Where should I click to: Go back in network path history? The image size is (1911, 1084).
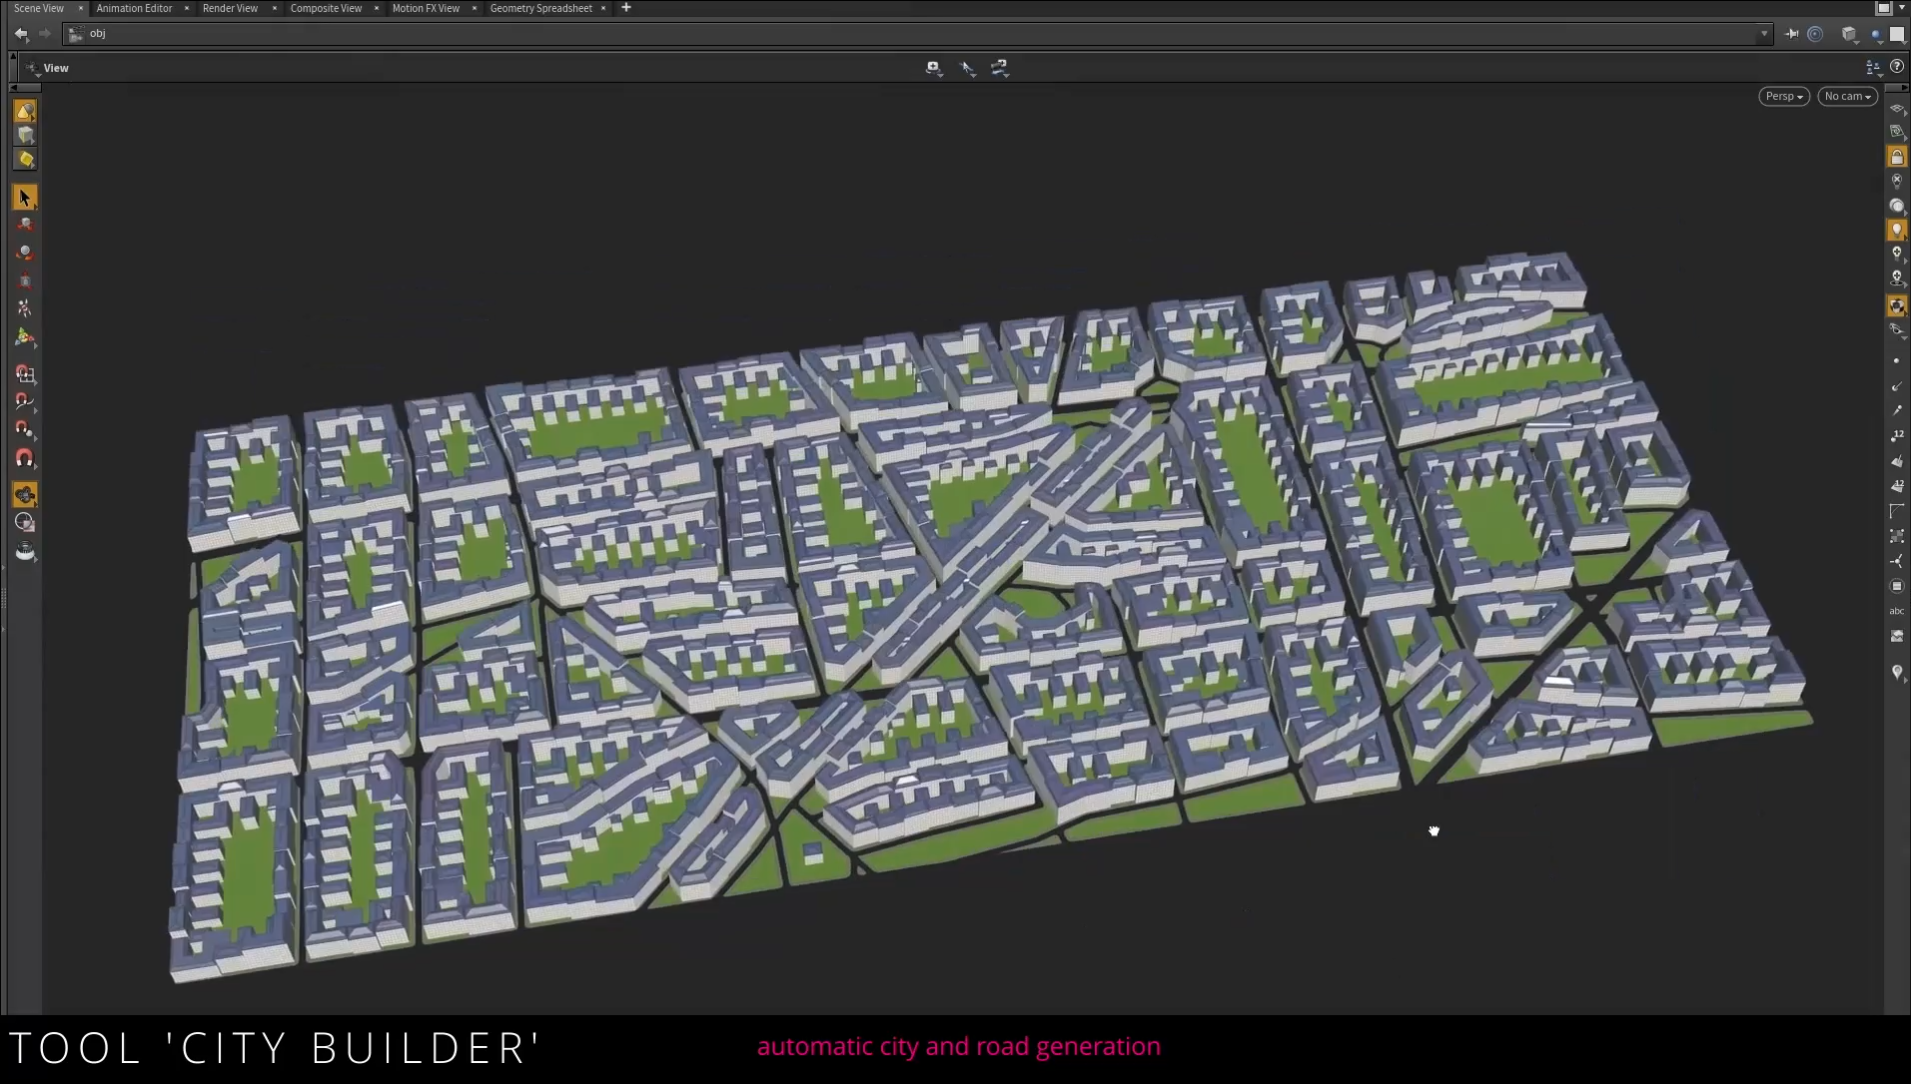point(21,34)
